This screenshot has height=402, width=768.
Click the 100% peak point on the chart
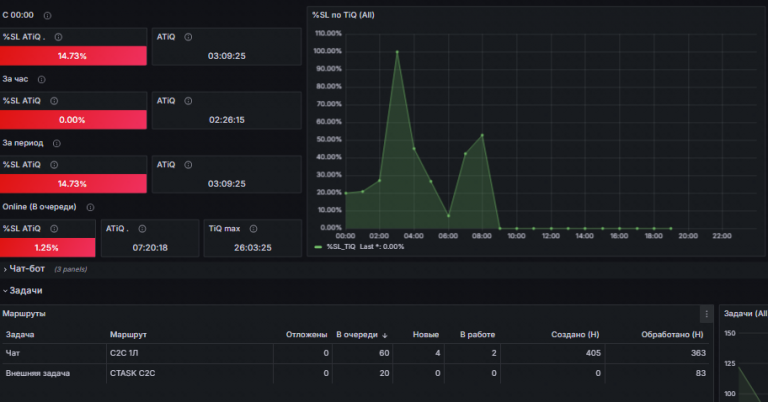(397, 51)
